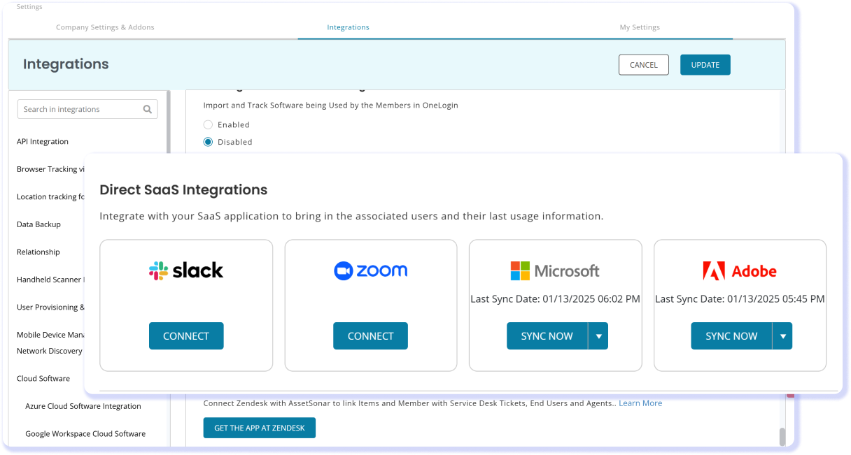Open Data Backup in sidebar
The image size is (851, 455).
coord(39,224)
